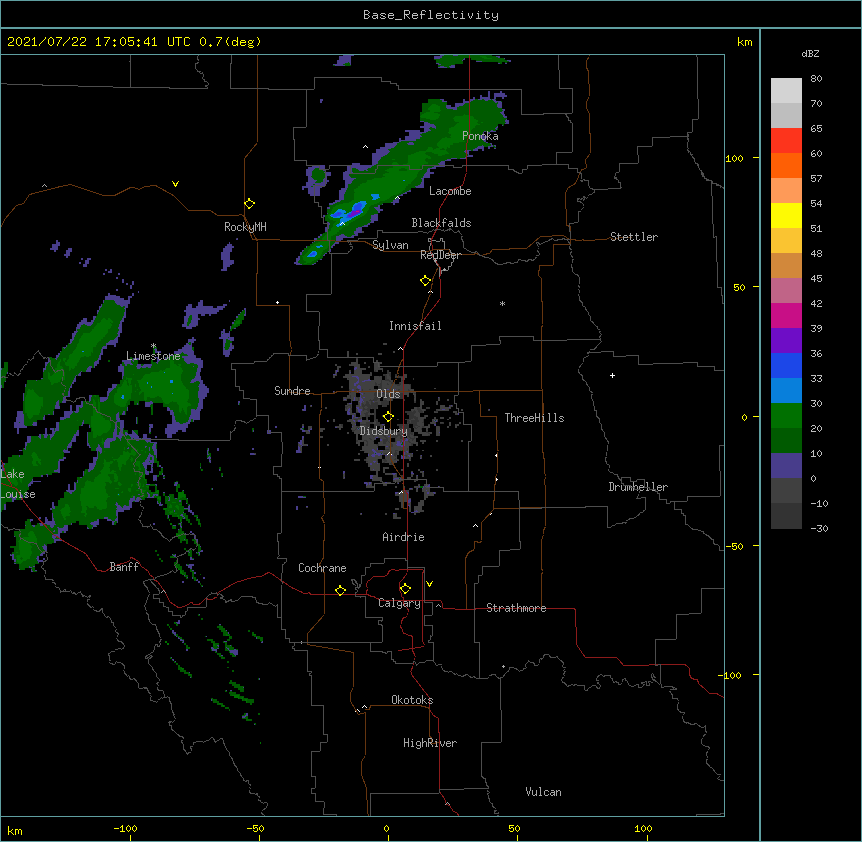862x842 pixels.
Task: Click the magenta storm core west of Sylvan
Action: click(357, 210)
